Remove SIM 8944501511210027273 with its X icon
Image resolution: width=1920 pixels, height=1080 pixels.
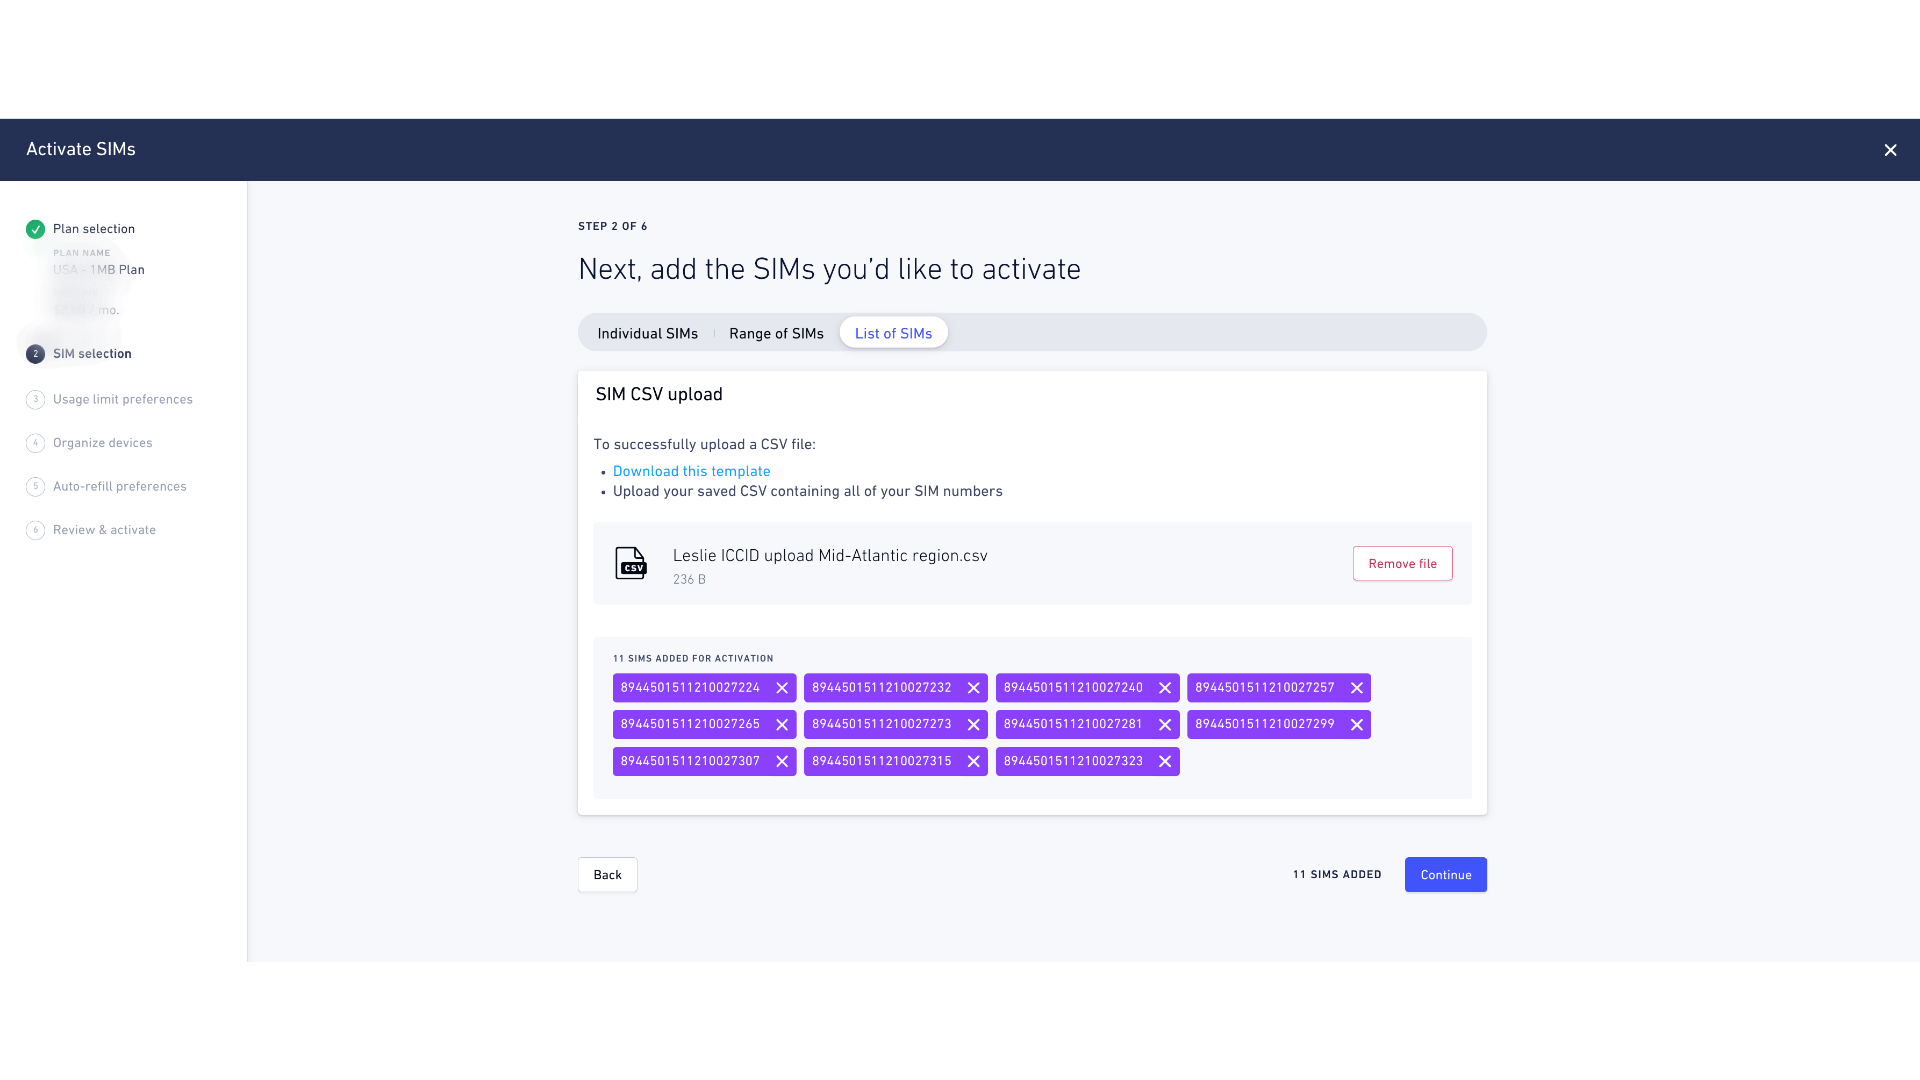(x=973, y=724)
